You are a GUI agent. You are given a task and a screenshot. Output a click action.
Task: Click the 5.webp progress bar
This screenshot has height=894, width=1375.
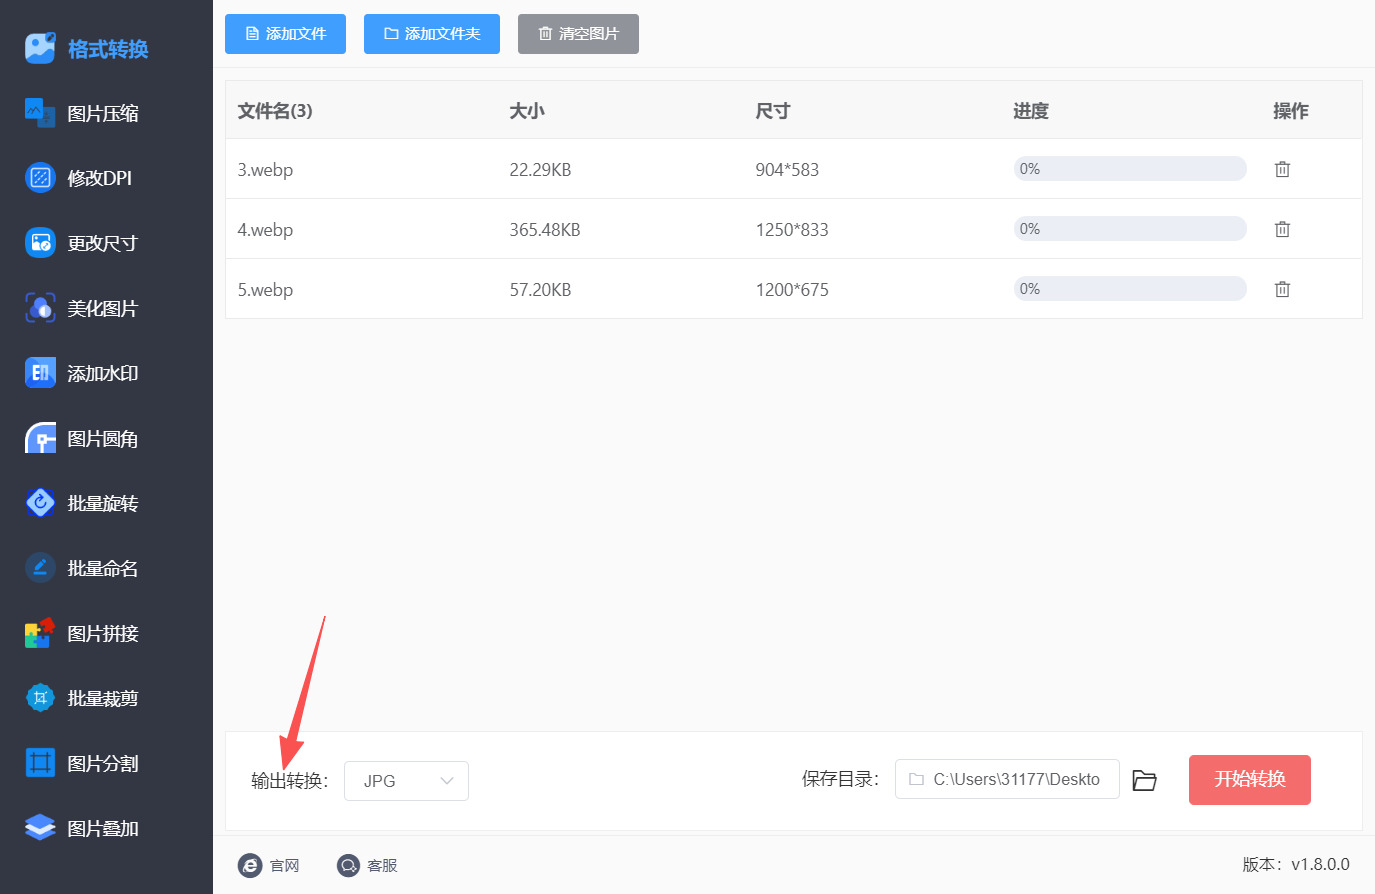(x=1130, y=289)
